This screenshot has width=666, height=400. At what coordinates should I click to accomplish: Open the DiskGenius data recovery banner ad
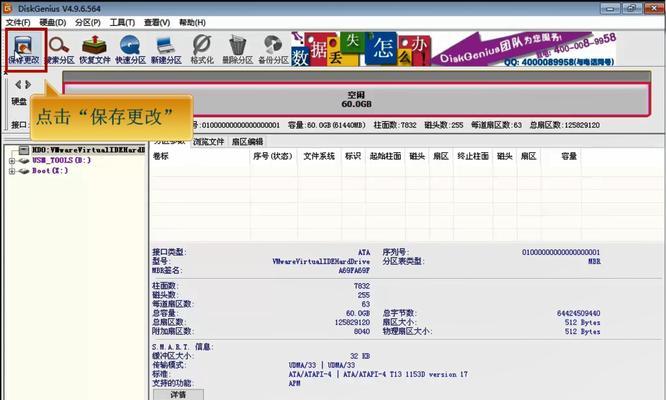point(453,49)
